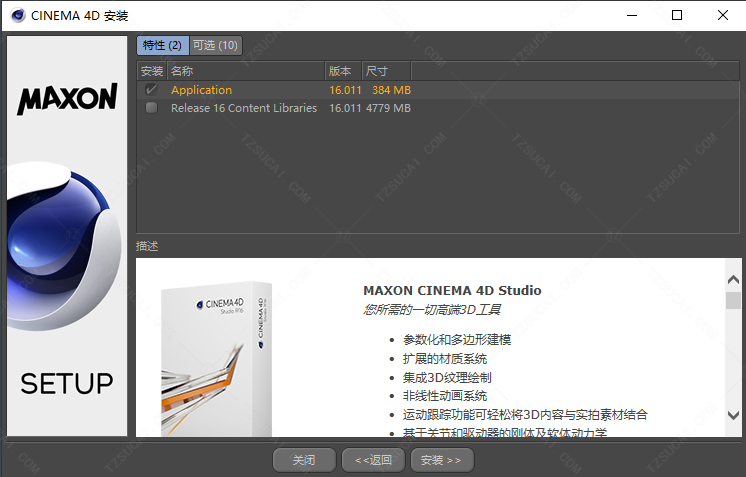Click the 关闭 button
This screenshot has height=477, width=746.
(304, 460)
